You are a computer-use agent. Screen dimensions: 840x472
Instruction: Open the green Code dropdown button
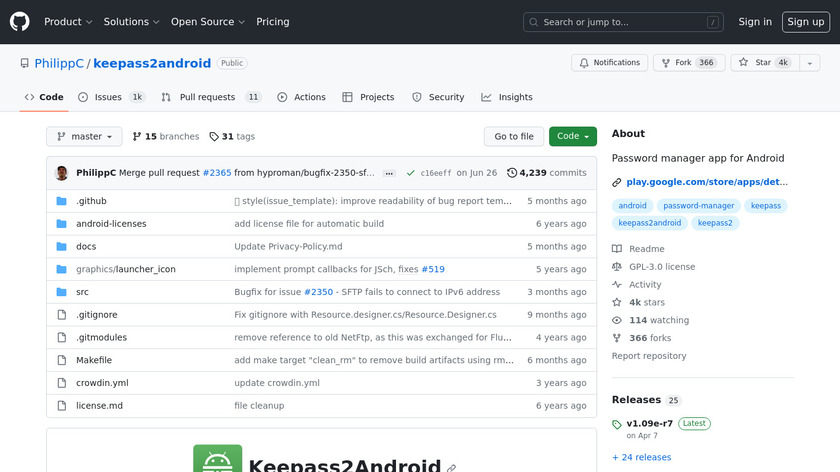pyautogui.click(x=573, y=137)
